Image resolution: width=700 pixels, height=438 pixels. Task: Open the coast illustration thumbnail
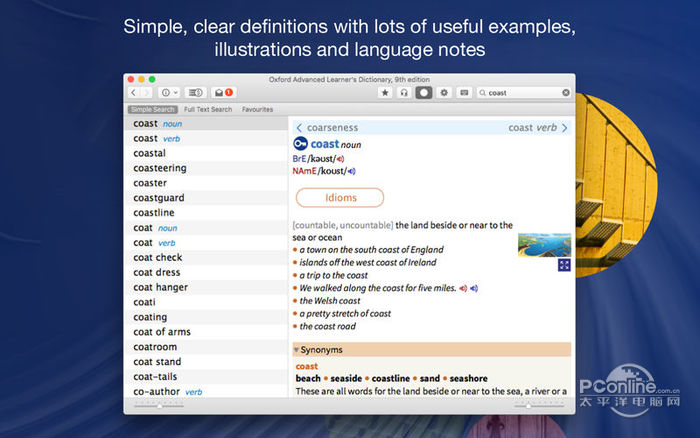point(544,245)
